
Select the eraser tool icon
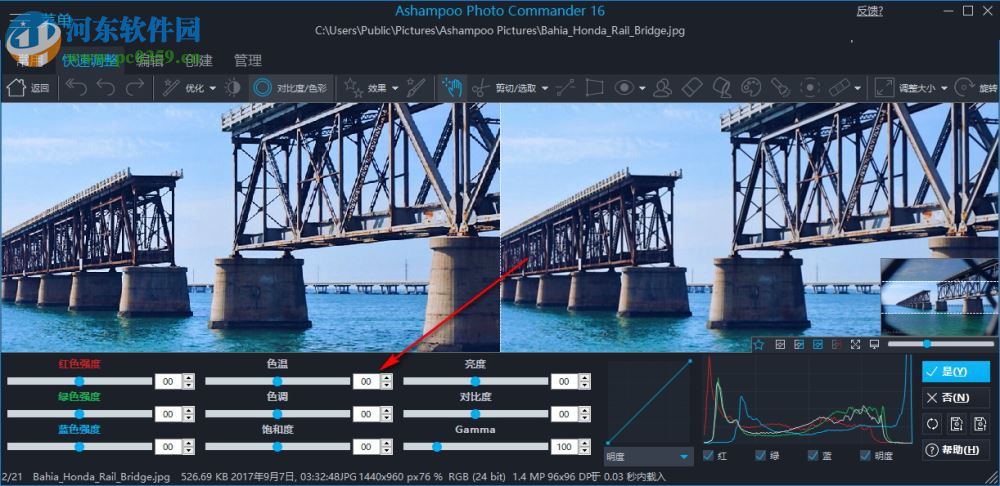click(x=693, y=88)
